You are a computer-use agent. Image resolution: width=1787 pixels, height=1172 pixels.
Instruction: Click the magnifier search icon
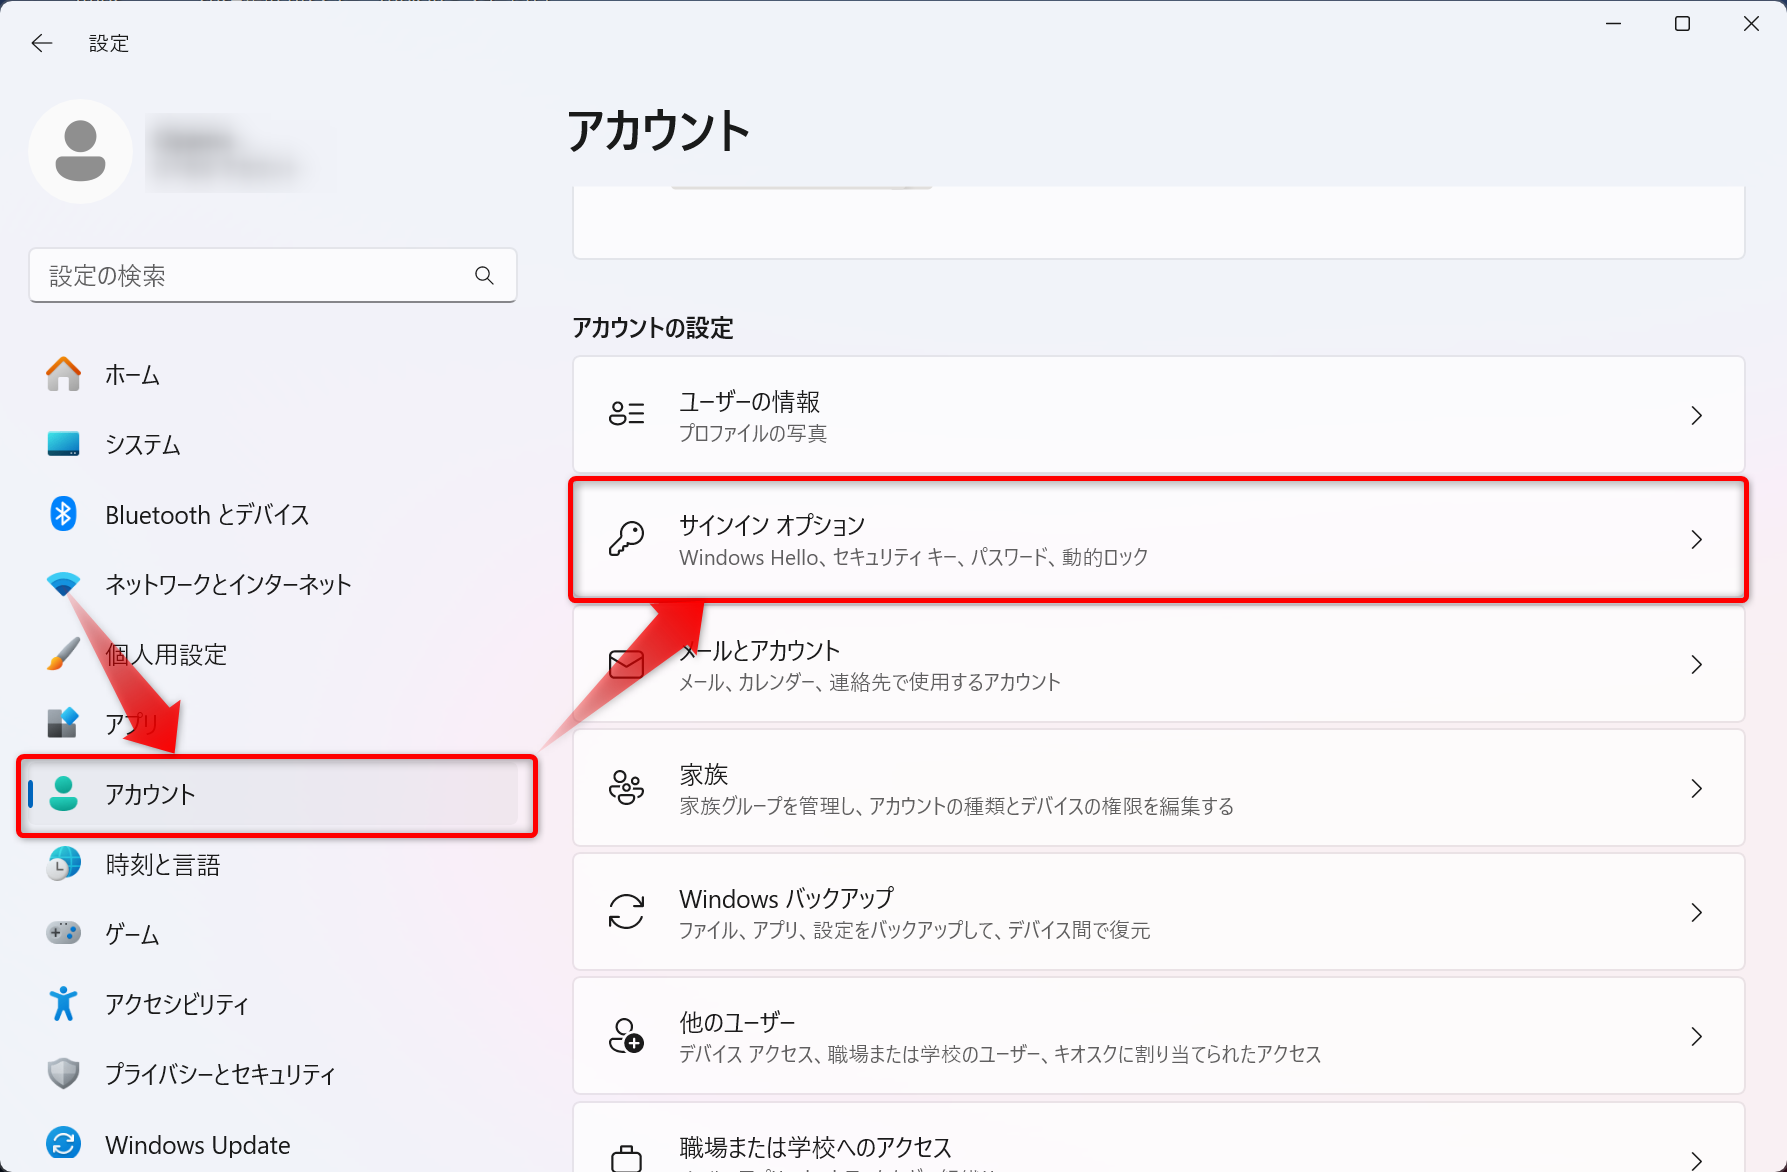tap(484, 275)
